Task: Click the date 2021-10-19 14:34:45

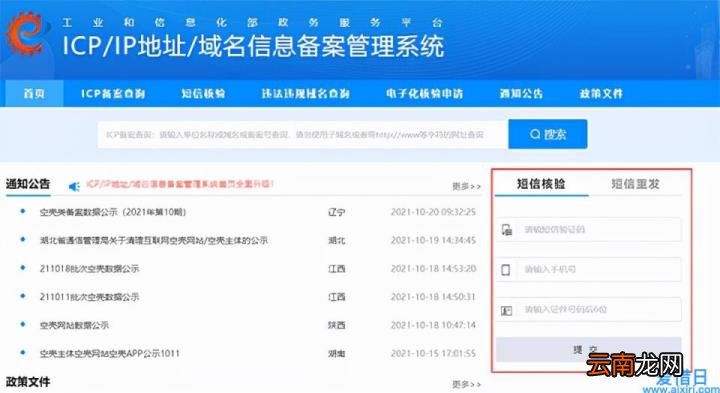Action: point(433,241)
